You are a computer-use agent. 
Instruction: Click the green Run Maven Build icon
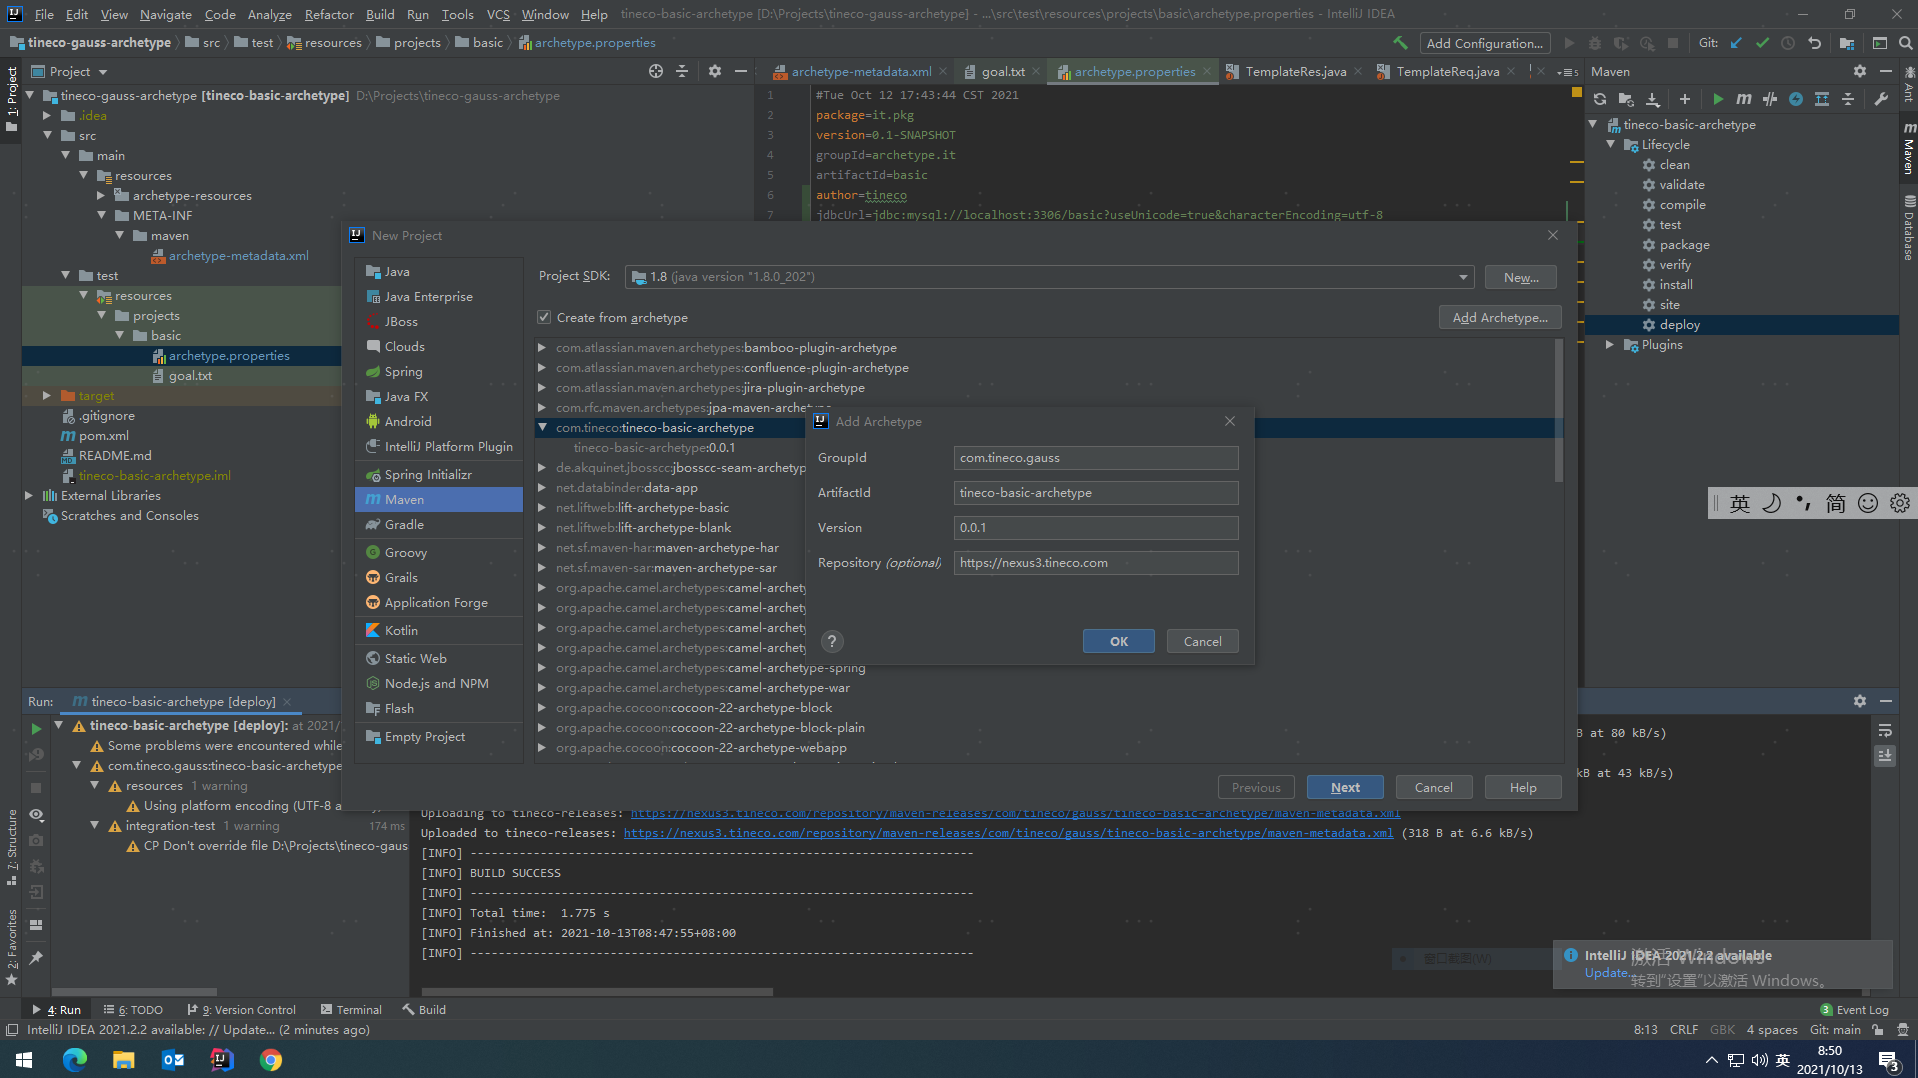[1717, 99]
